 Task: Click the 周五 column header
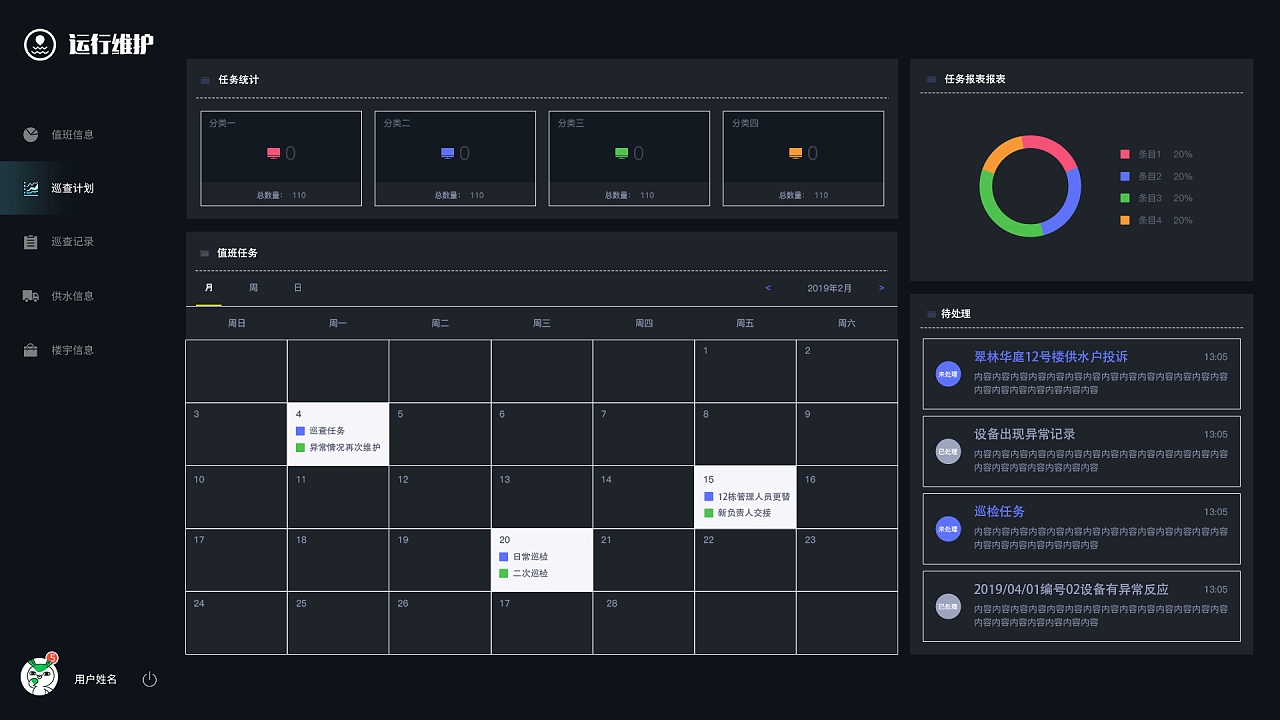coord(745,324)
